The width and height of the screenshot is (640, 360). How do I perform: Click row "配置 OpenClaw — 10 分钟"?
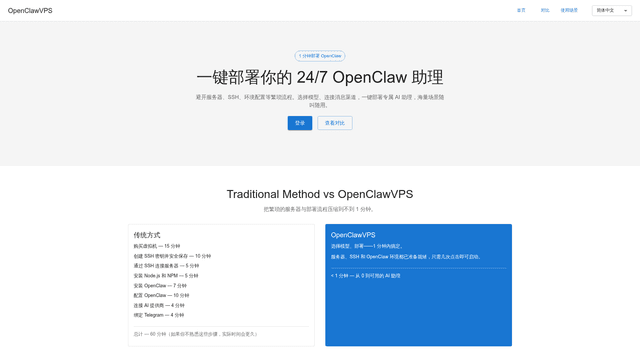(161, 295)
